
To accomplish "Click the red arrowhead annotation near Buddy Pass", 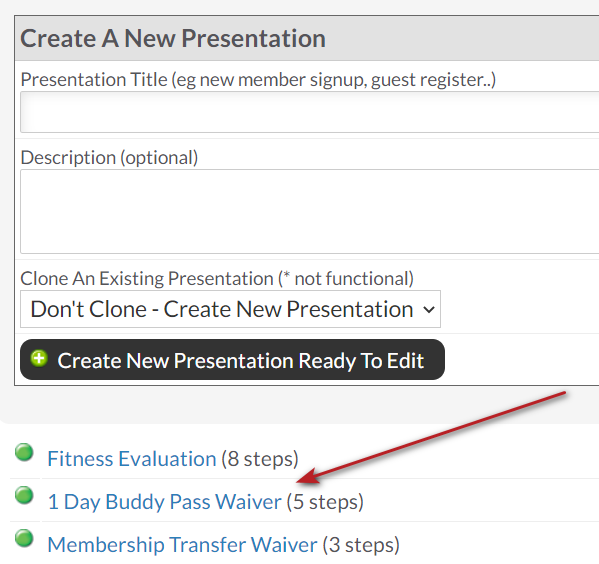I will [308, 476].
